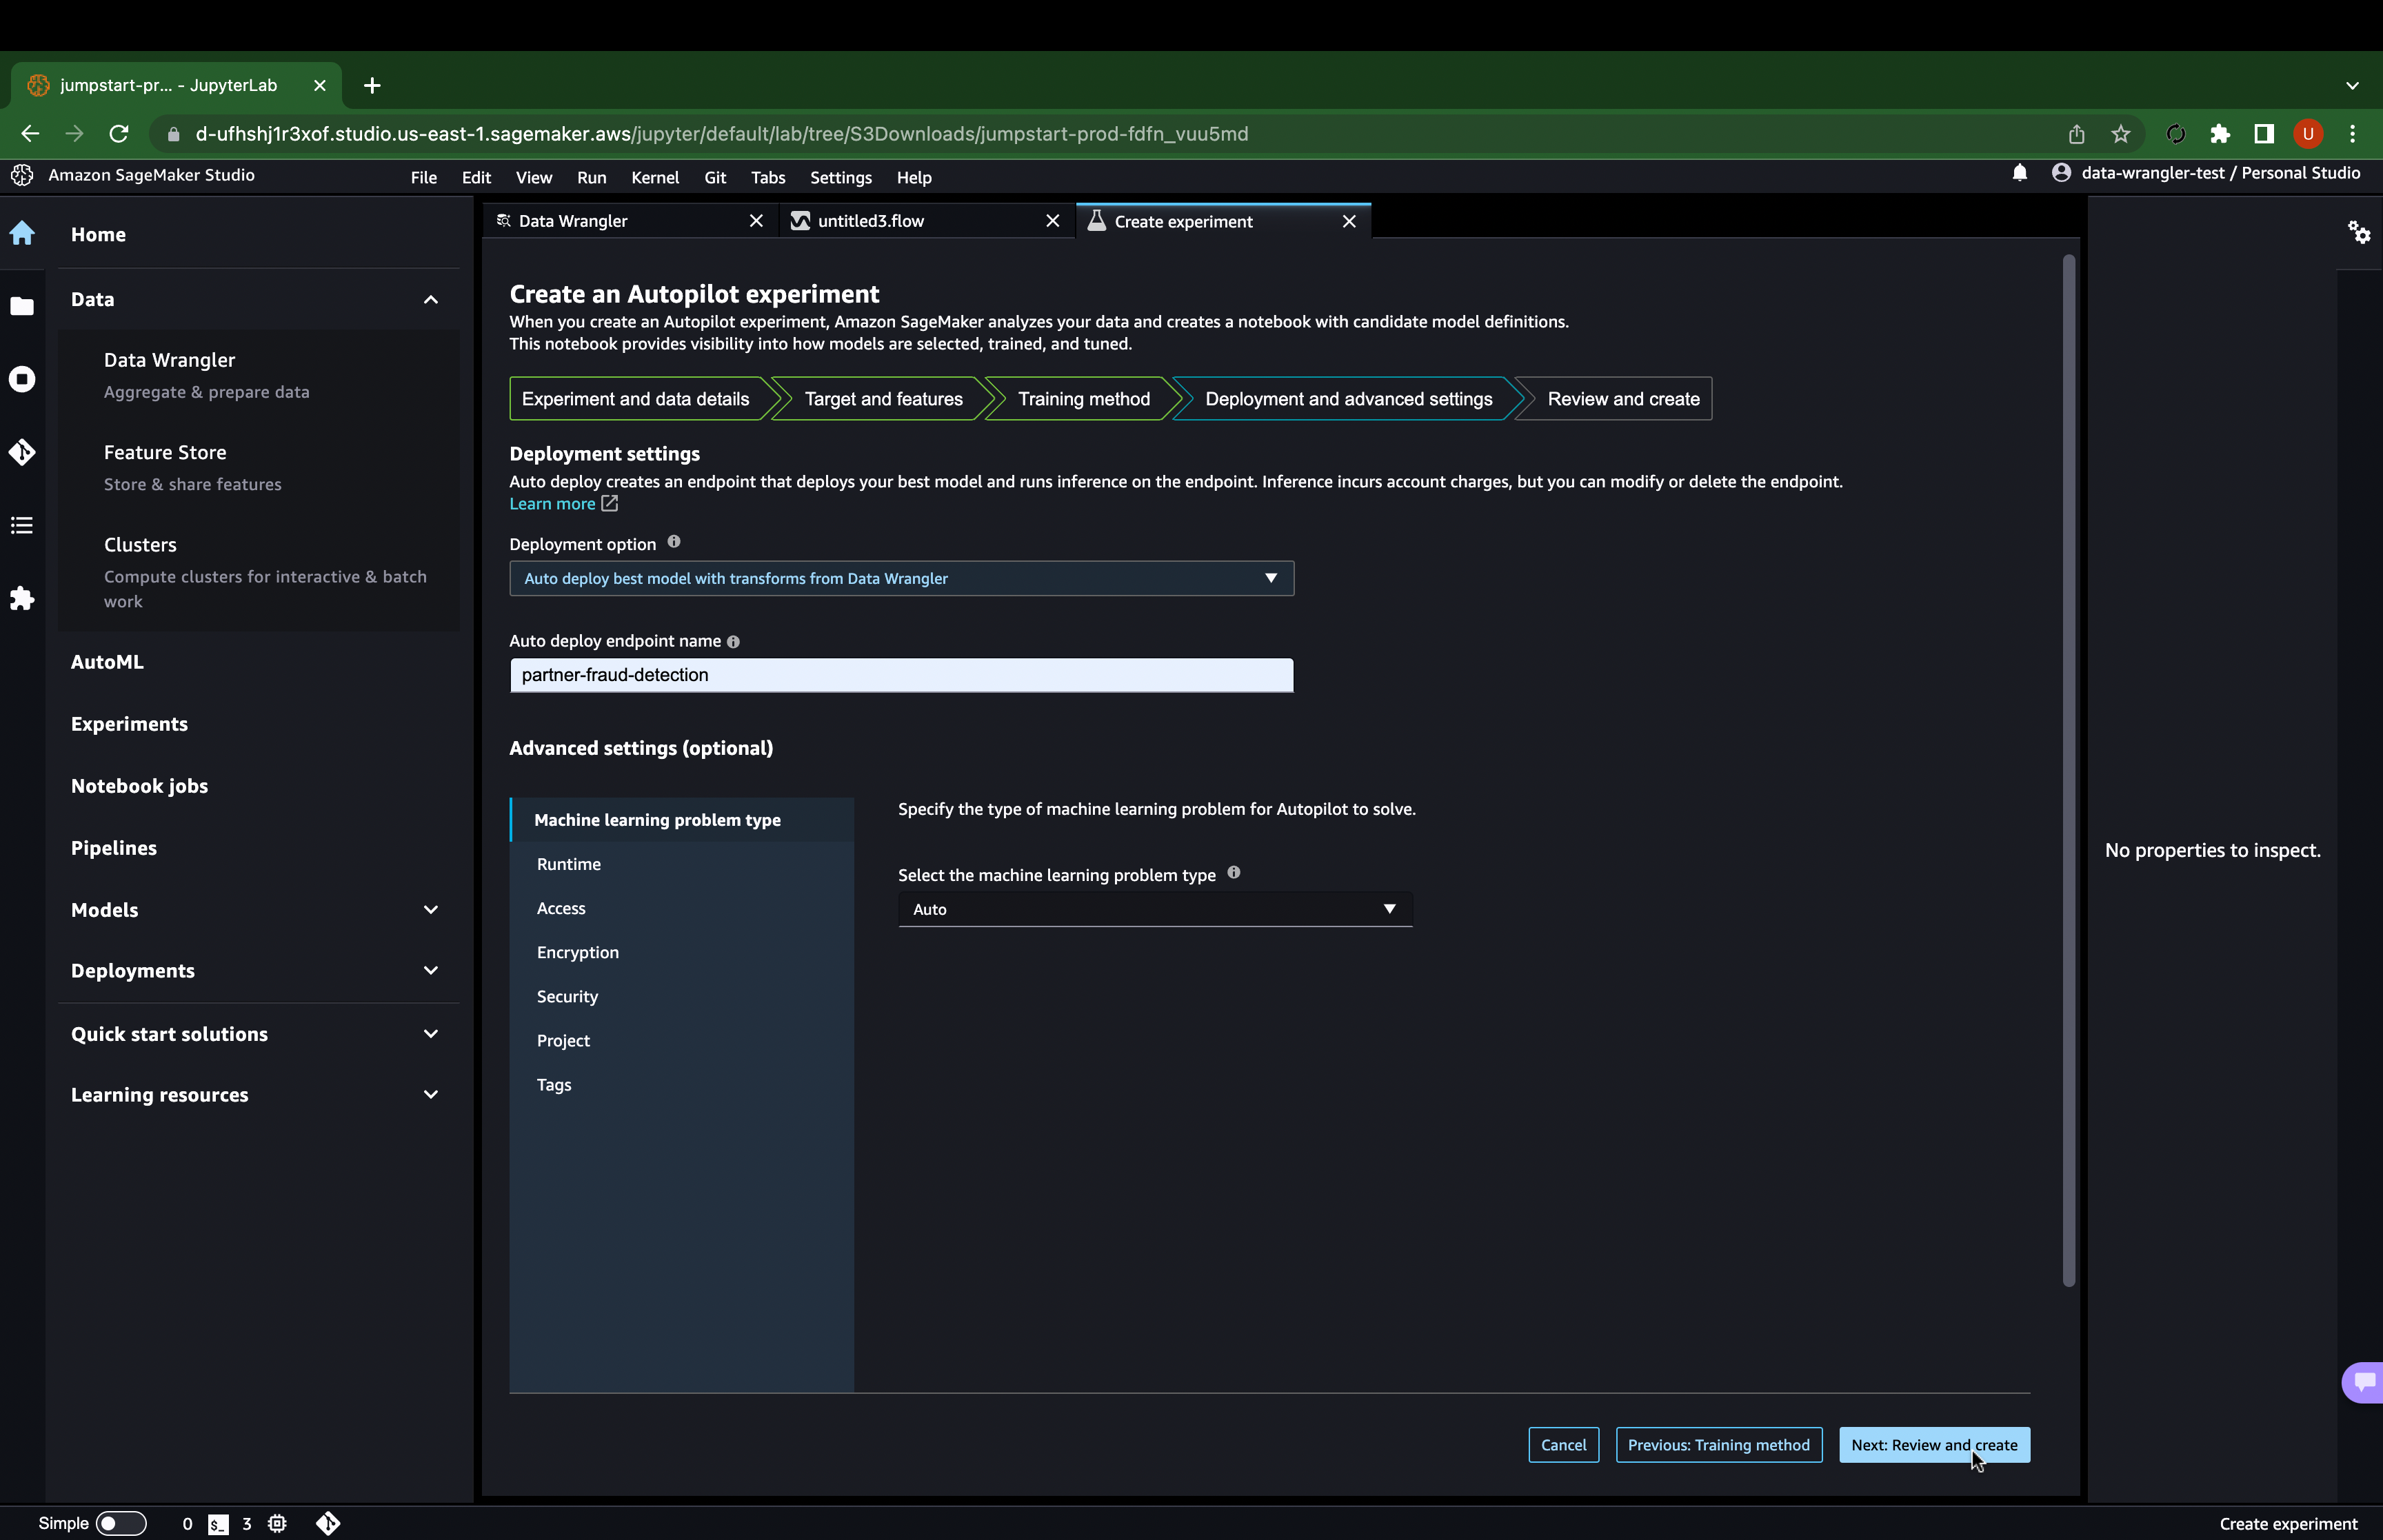This screenshot has width=2383, height=1540.
Task: Open property inspector gear icon
Action: click(2359, 233)
